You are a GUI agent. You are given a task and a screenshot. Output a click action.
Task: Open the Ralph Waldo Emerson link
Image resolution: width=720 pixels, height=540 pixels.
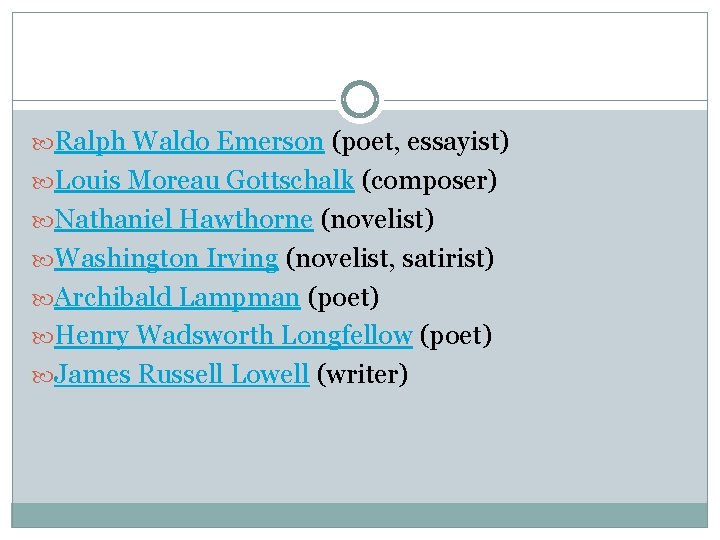(x=188, y=142)
